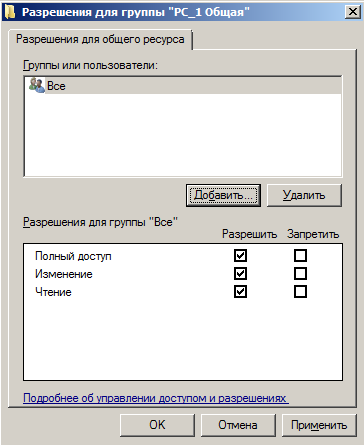Check Запретить for Полный доступ
The height and width of the screenshot is (445, 364).
click(x=300, y=256)
